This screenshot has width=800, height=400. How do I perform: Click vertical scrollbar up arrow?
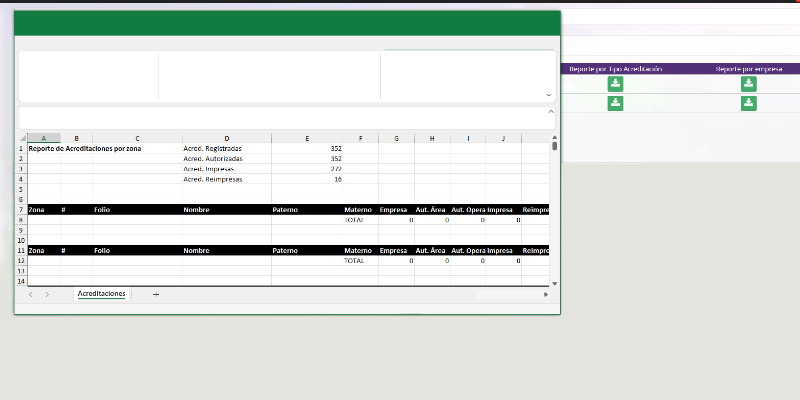click(555, 137)
